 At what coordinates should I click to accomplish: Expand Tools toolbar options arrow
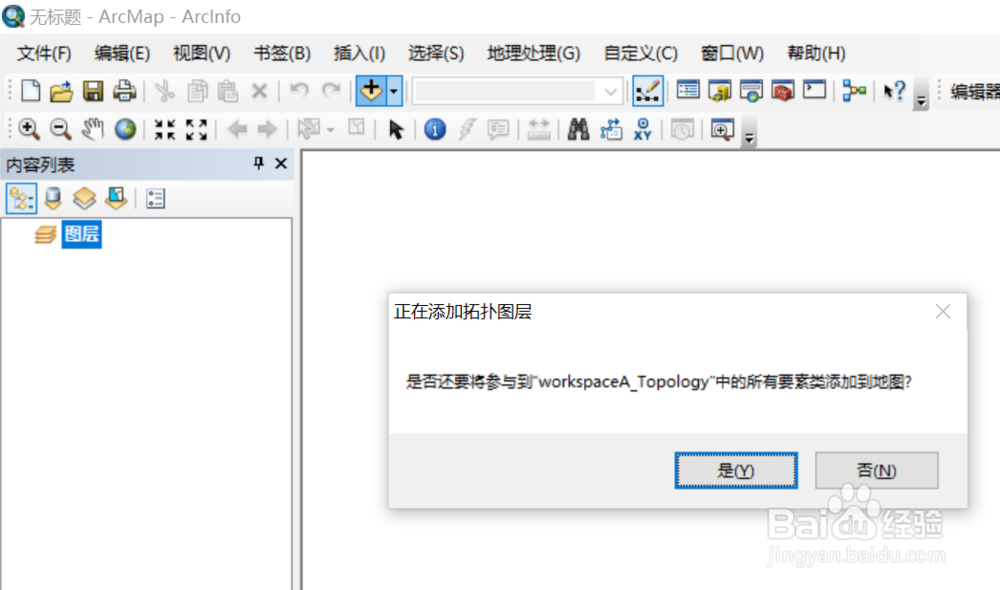[x=749, y=132]
